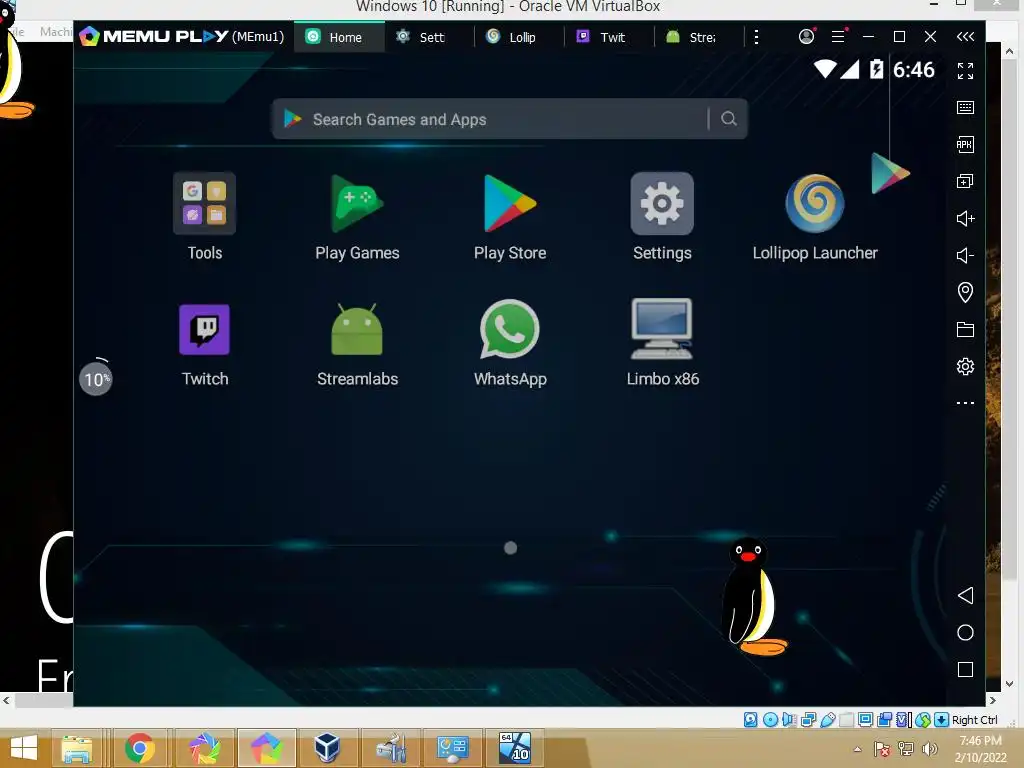Click the taskbar volume speaker icon
Screen dimensions: 1024x768
click(x=930, y=749)
